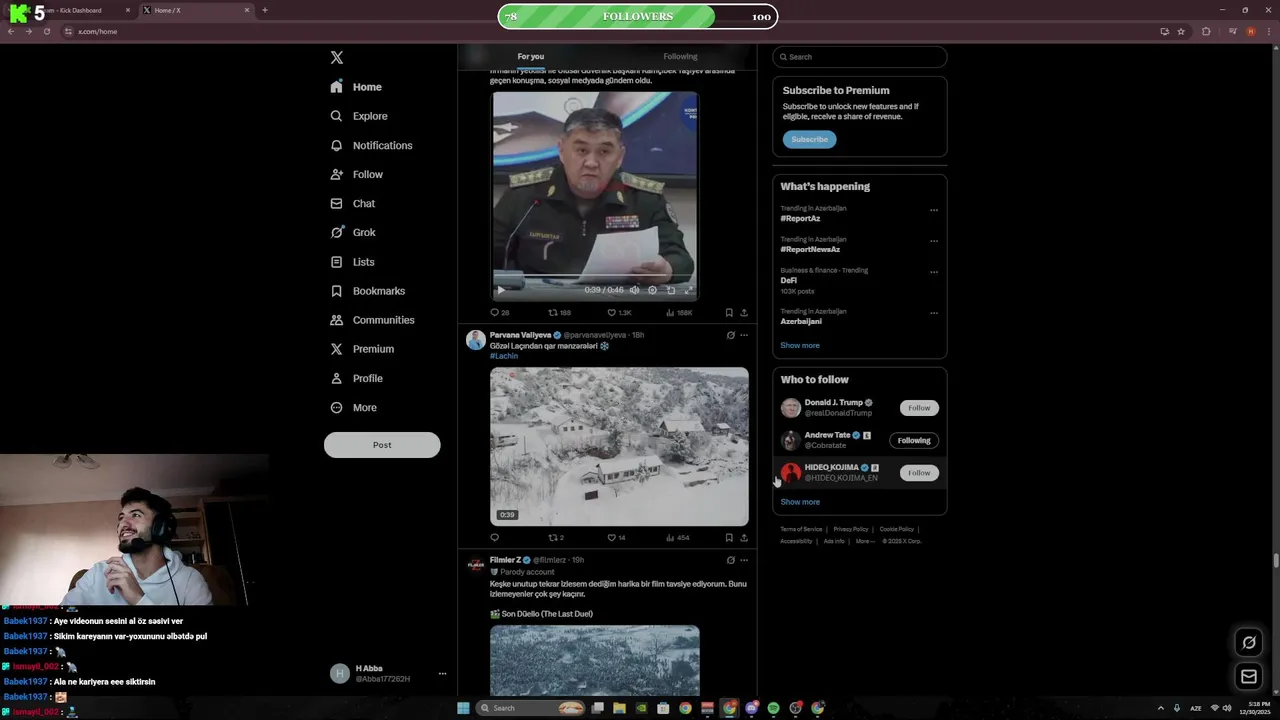
Task: View analytics of post with 454 views
Action: [x=677, y=538]
